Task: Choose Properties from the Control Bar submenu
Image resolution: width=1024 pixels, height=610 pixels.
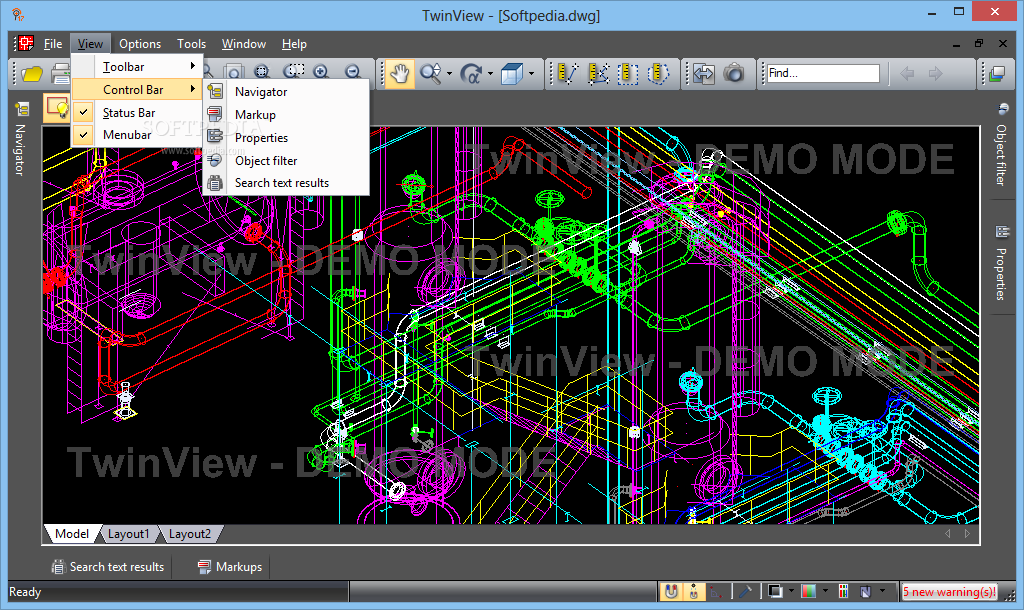Action: point(286,137)
